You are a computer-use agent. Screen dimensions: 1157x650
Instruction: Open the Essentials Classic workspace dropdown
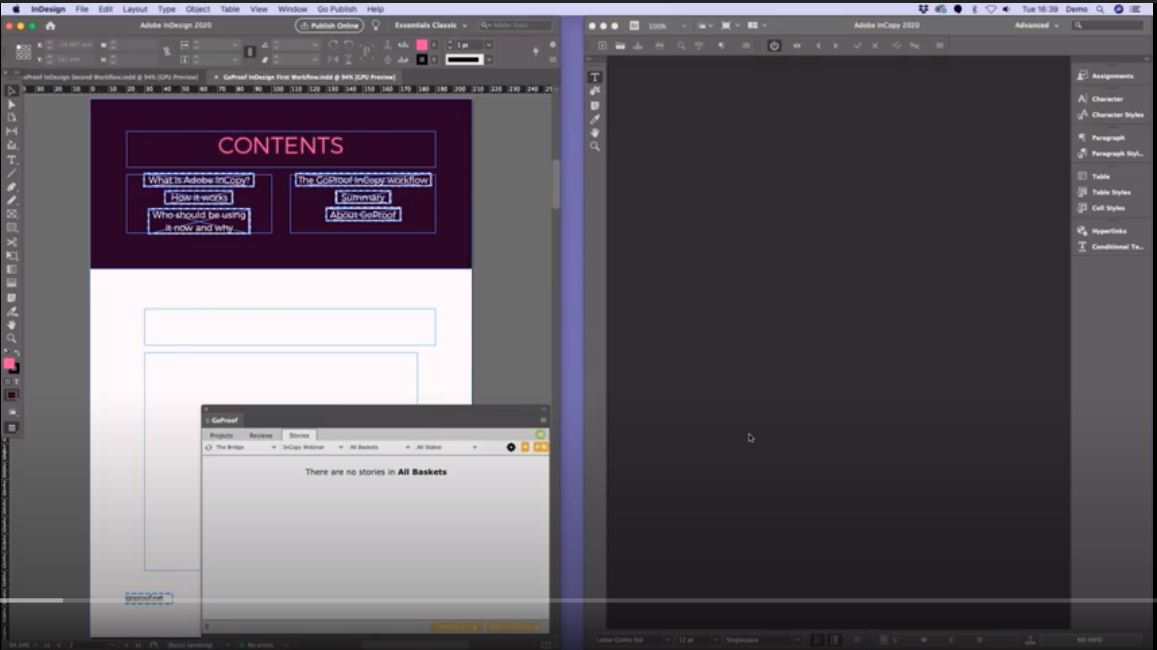tap(431, 25)
